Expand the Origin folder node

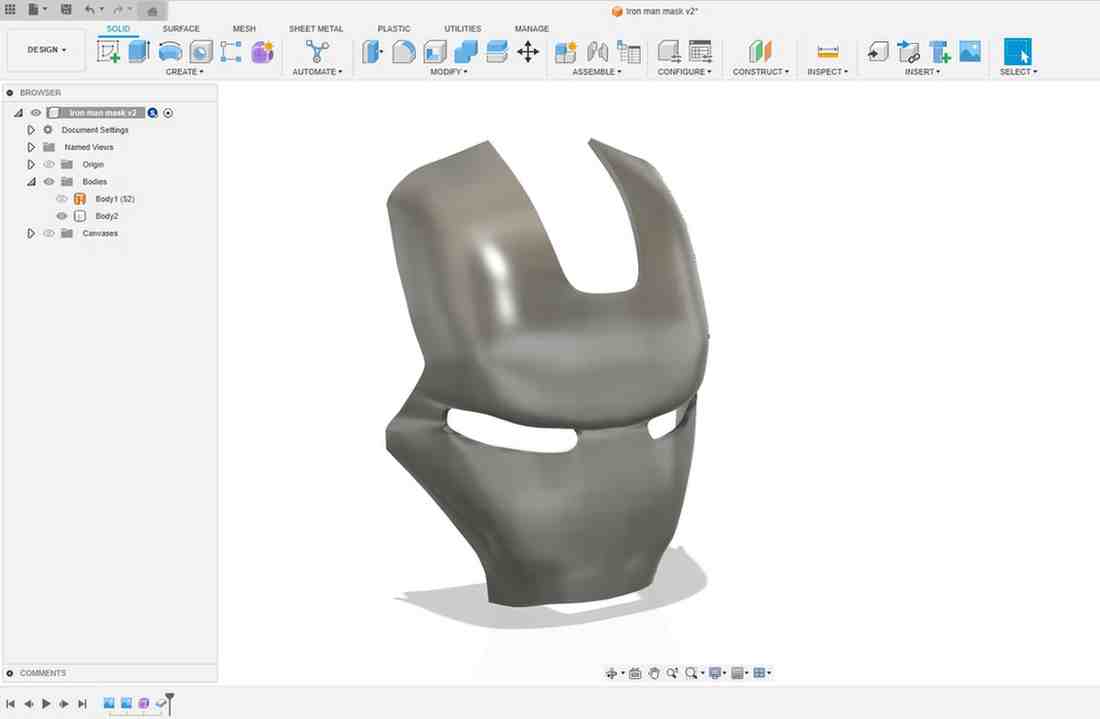(31, 164)
